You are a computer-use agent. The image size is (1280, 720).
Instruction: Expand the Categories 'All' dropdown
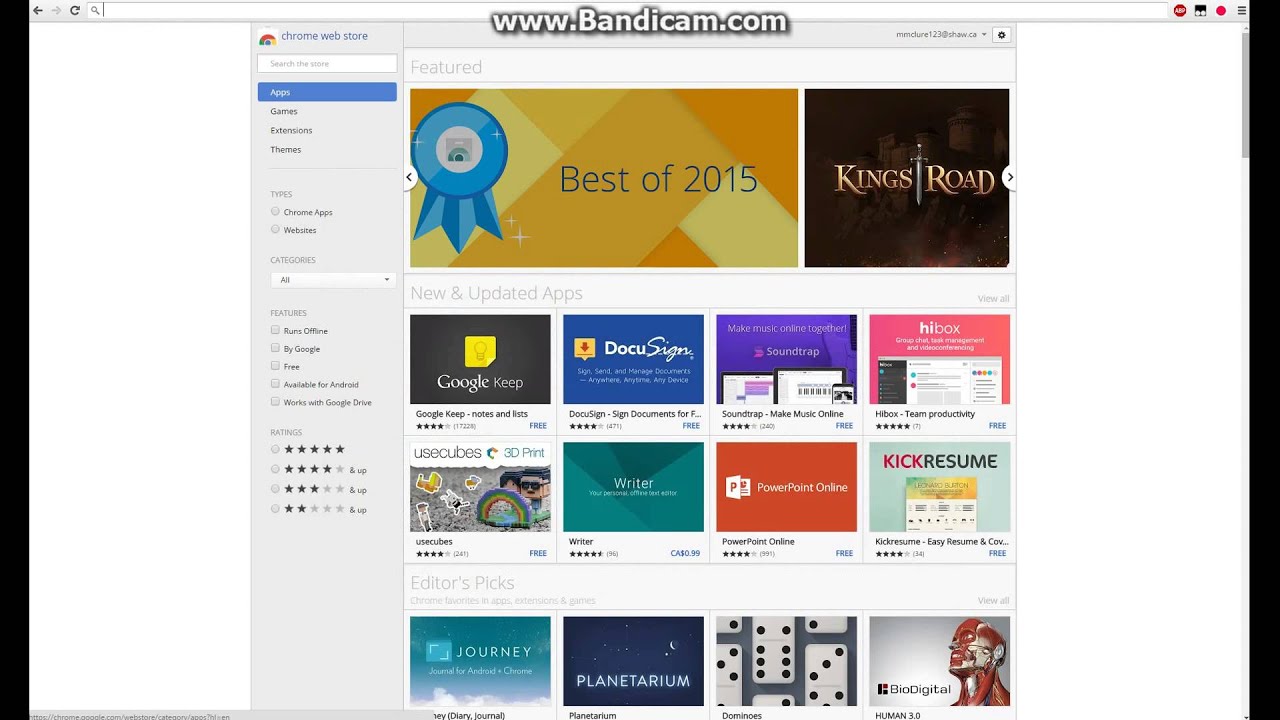333,280
